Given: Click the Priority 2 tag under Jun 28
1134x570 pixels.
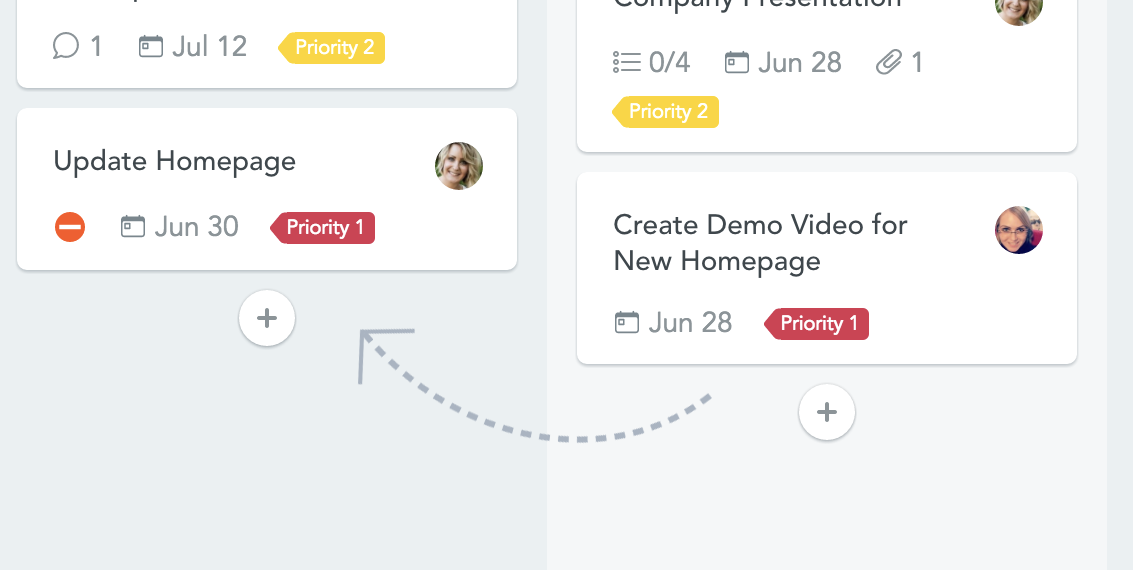Looking at the screenshot, I should click(667, 112).
